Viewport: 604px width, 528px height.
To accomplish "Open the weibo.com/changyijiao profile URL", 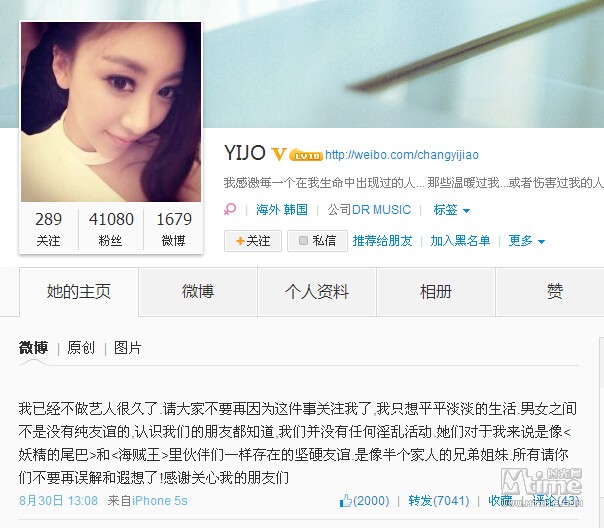I will pos(402,155).
